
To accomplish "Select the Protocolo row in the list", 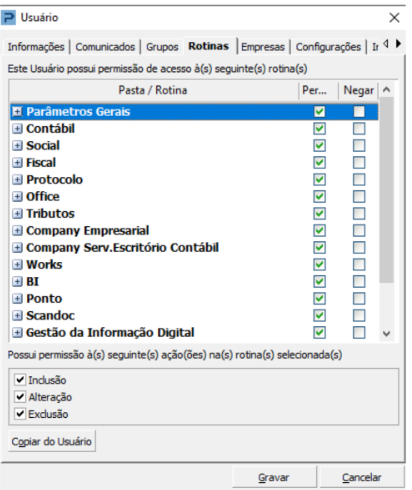I will click(194, 180).
